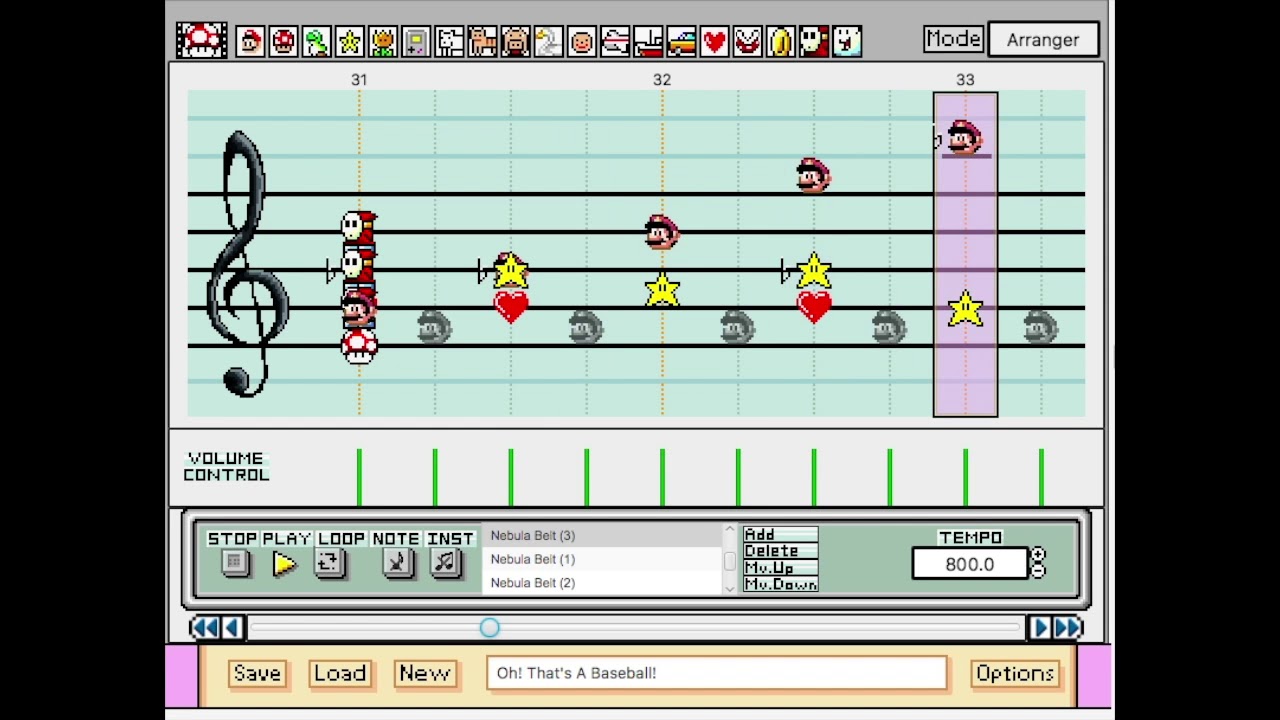
Task: Select the Car instrument icon
Action: click(x=681, y=41)
